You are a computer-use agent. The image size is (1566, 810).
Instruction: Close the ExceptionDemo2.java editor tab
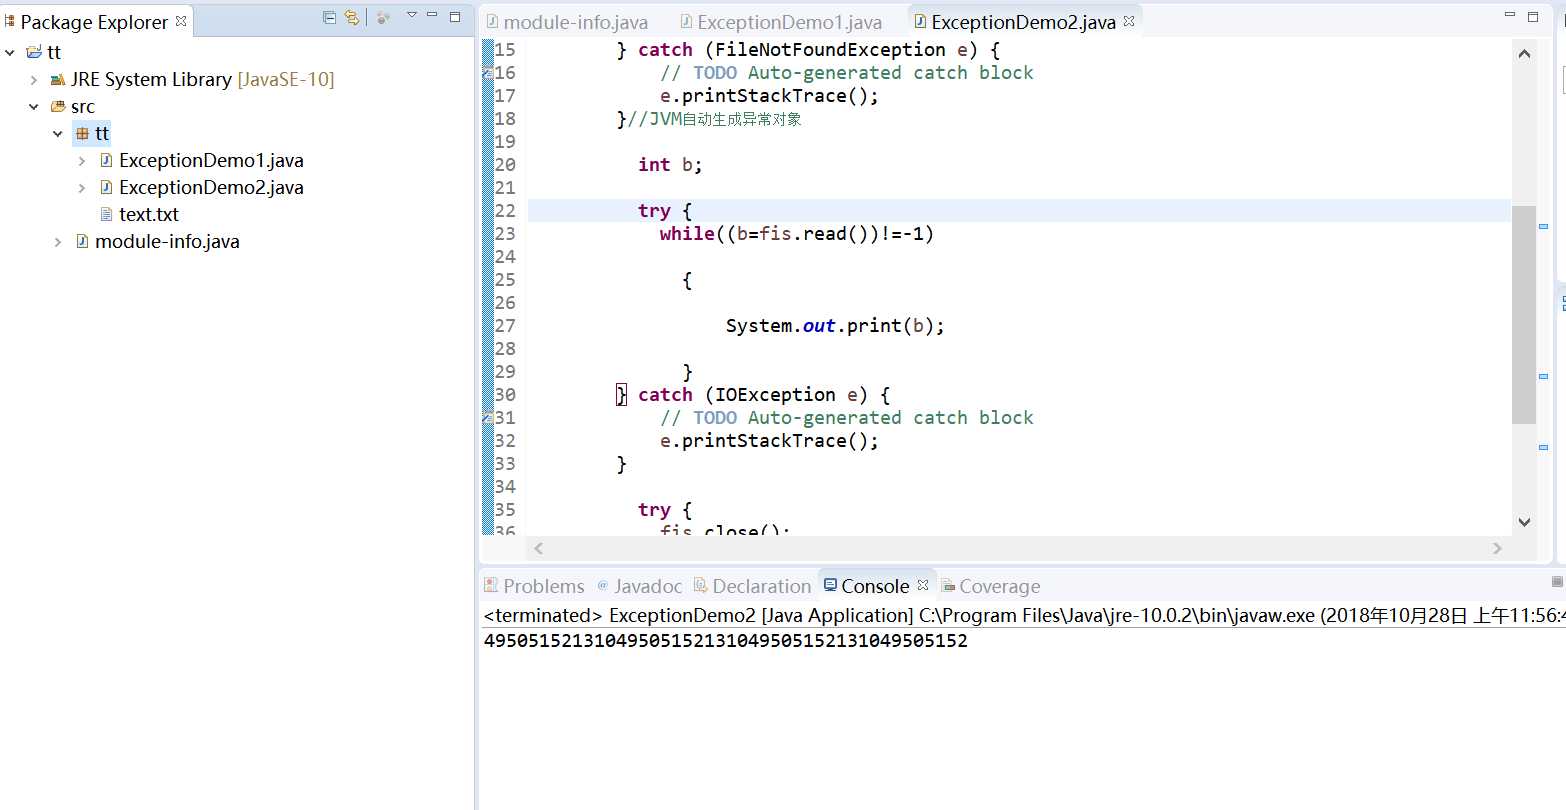click(x=1129, y=21)
